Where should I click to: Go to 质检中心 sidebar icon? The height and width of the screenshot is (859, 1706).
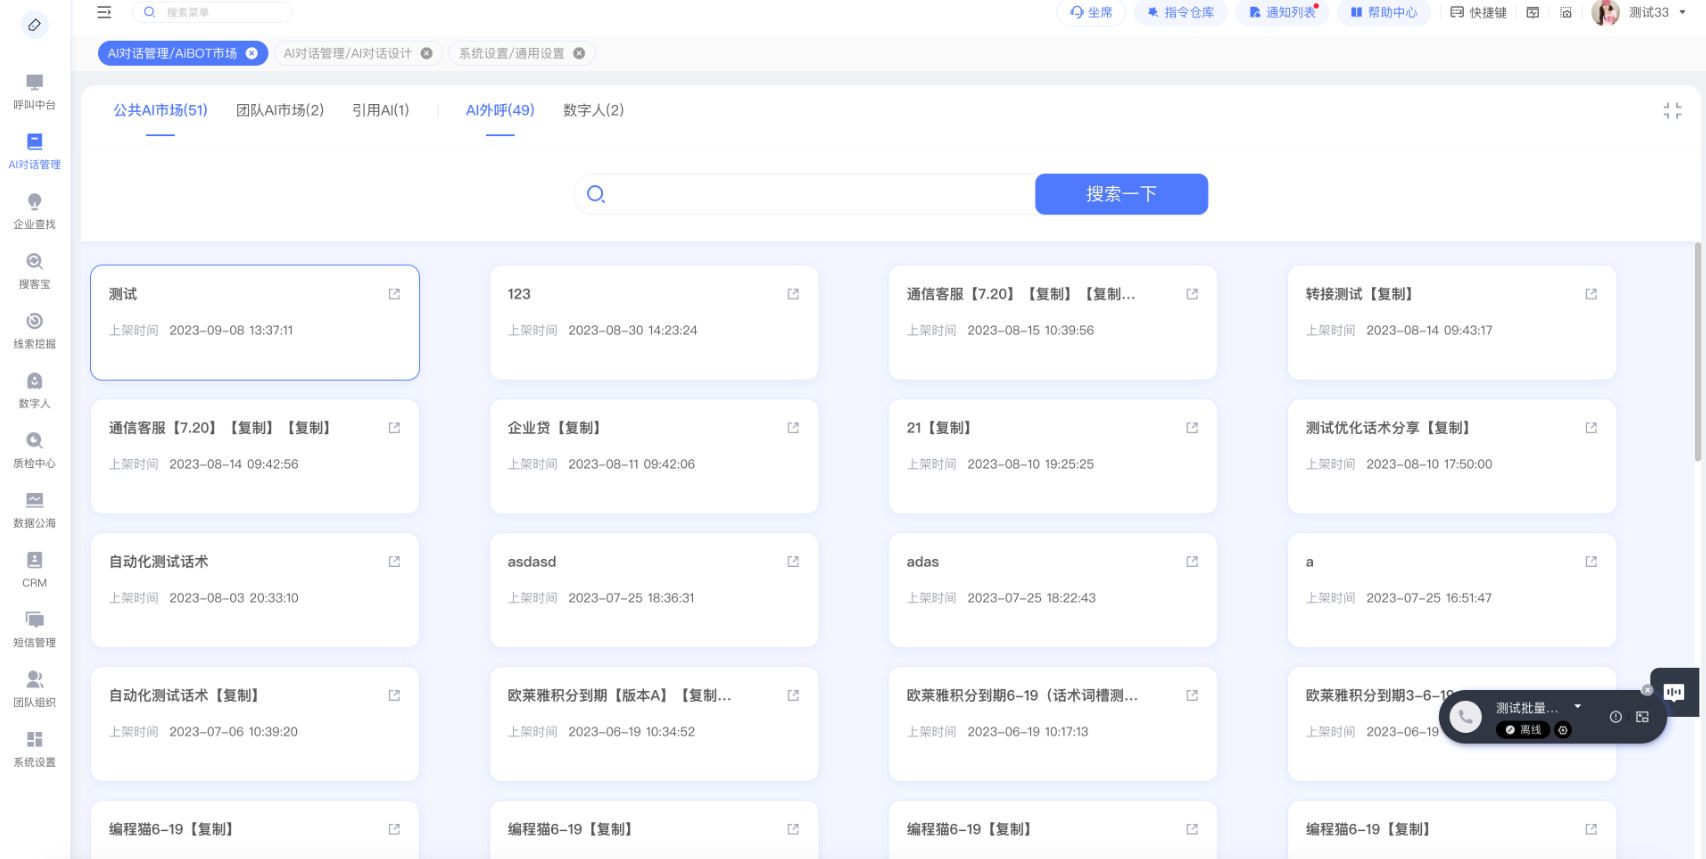[x=34, y=449]
